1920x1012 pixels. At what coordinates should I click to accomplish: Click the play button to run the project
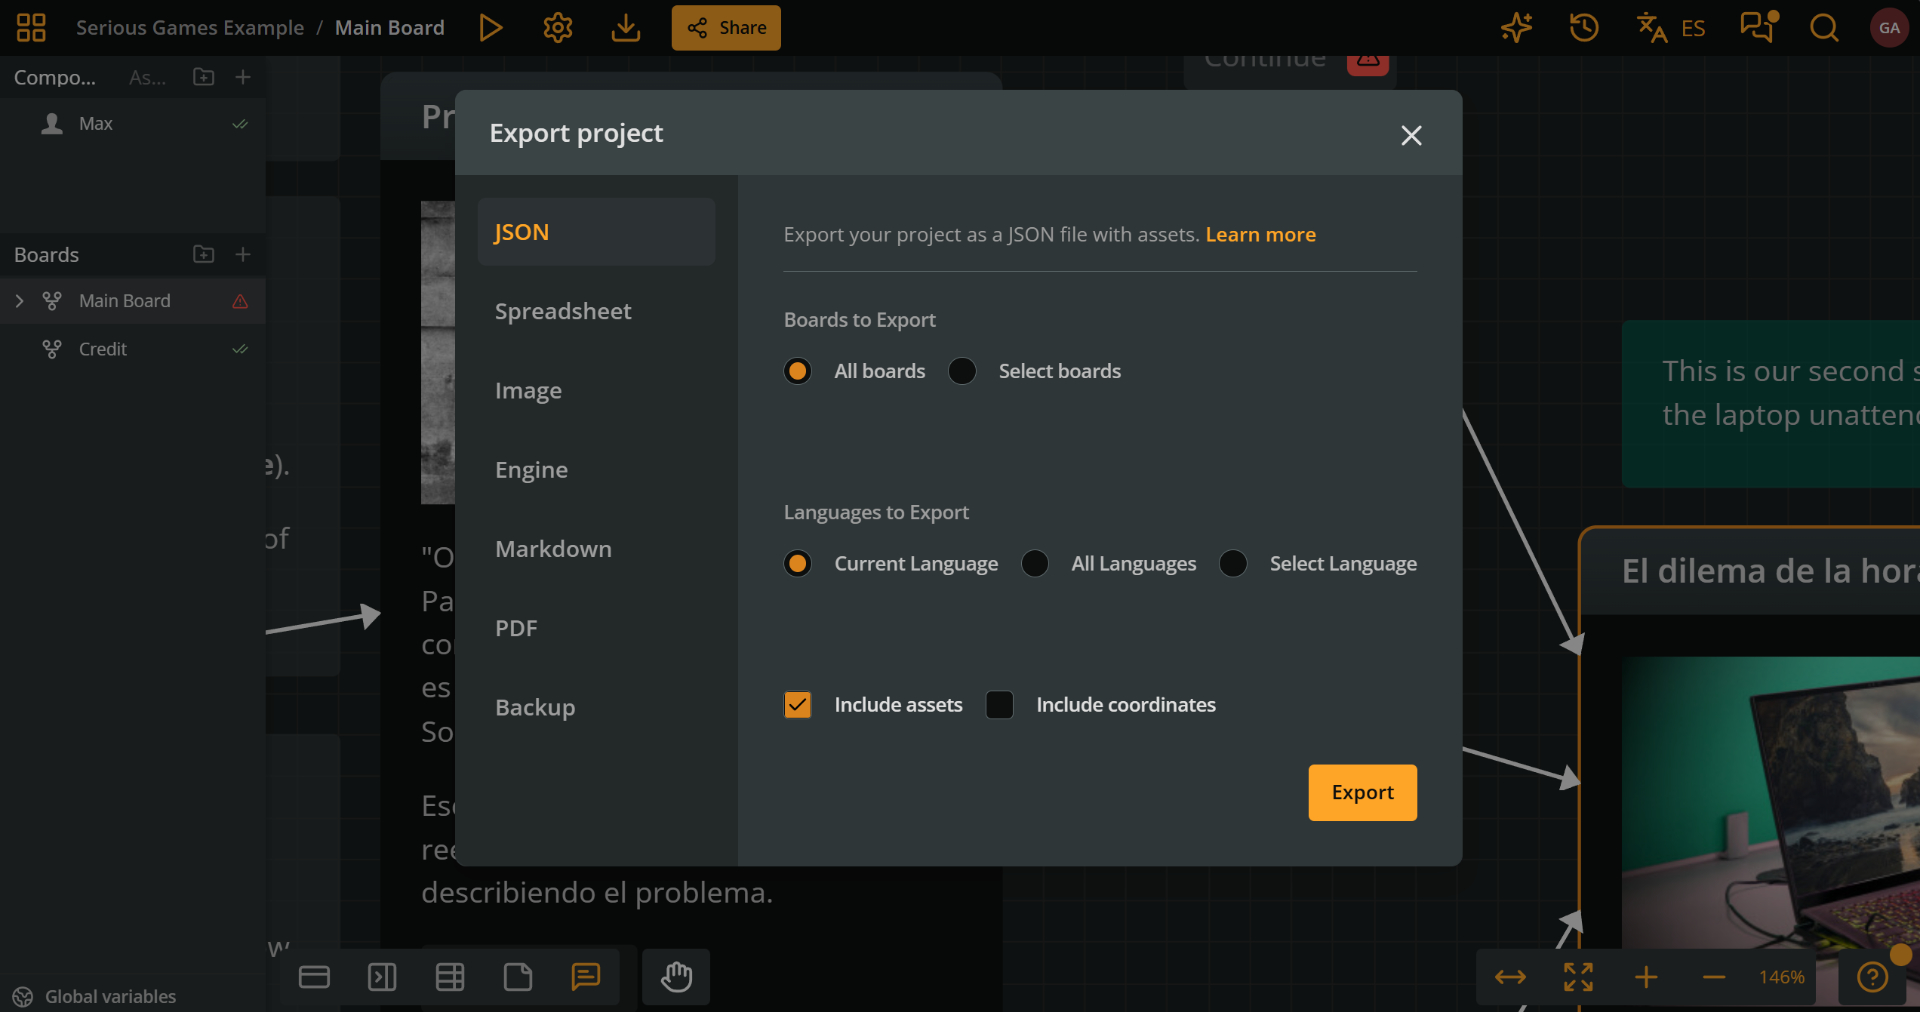(x=491, y=27)
